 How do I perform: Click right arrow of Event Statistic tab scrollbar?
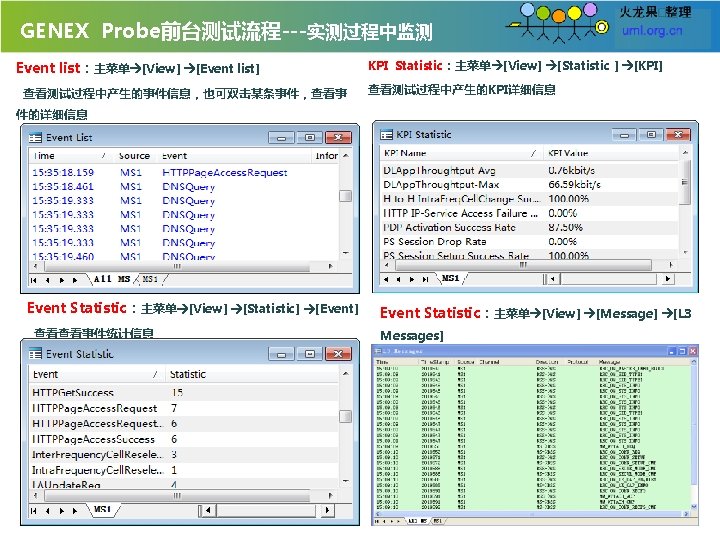pos(327,511)
